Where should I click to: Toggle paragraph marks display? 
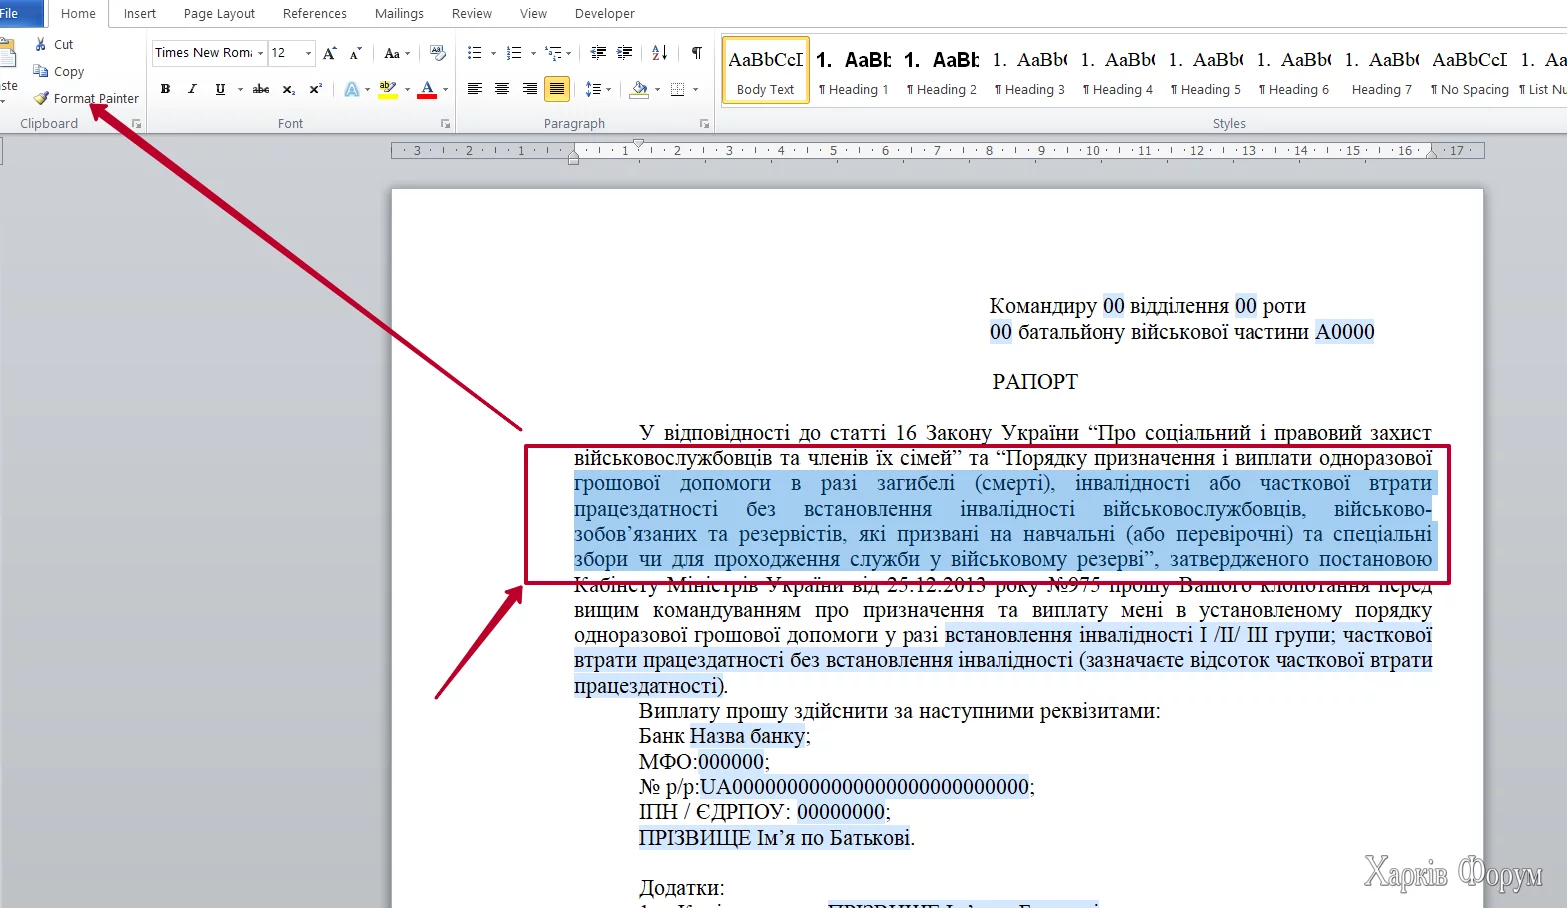tap(696, 53)
